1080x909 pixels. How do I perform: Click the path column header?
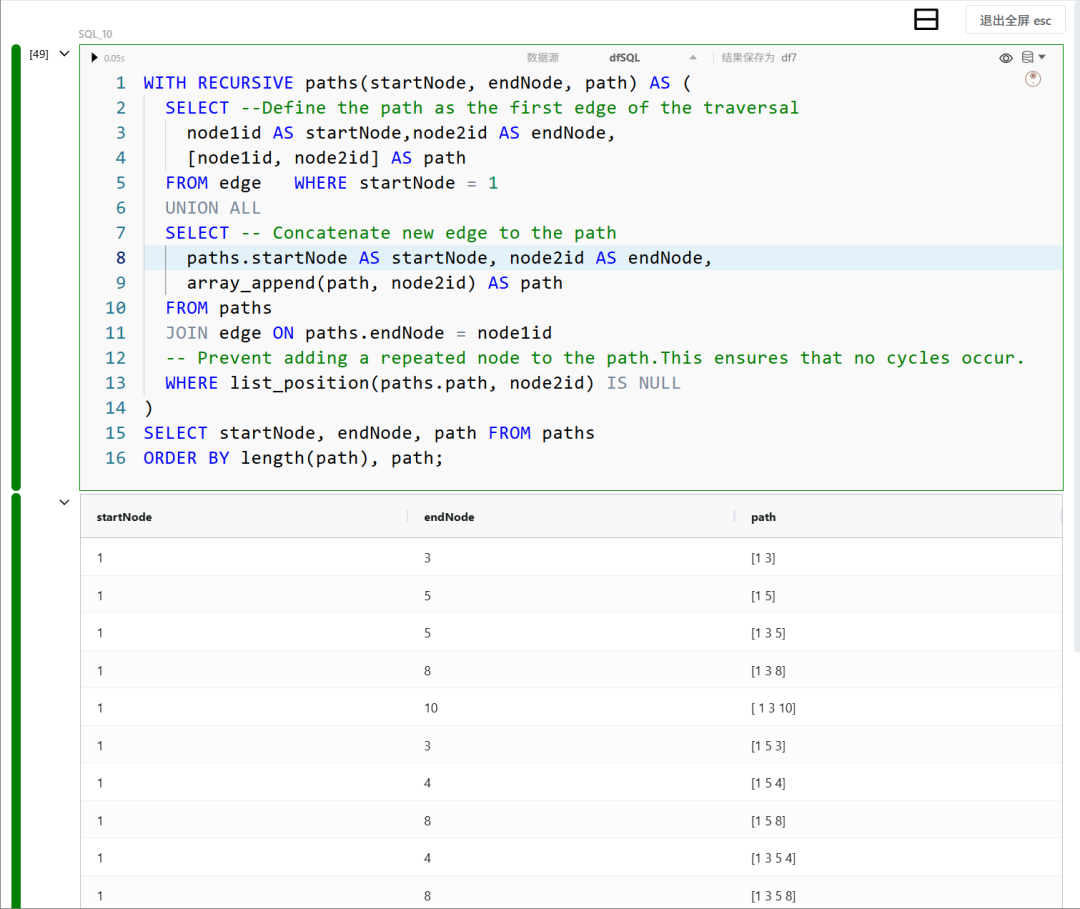(763, 517)
